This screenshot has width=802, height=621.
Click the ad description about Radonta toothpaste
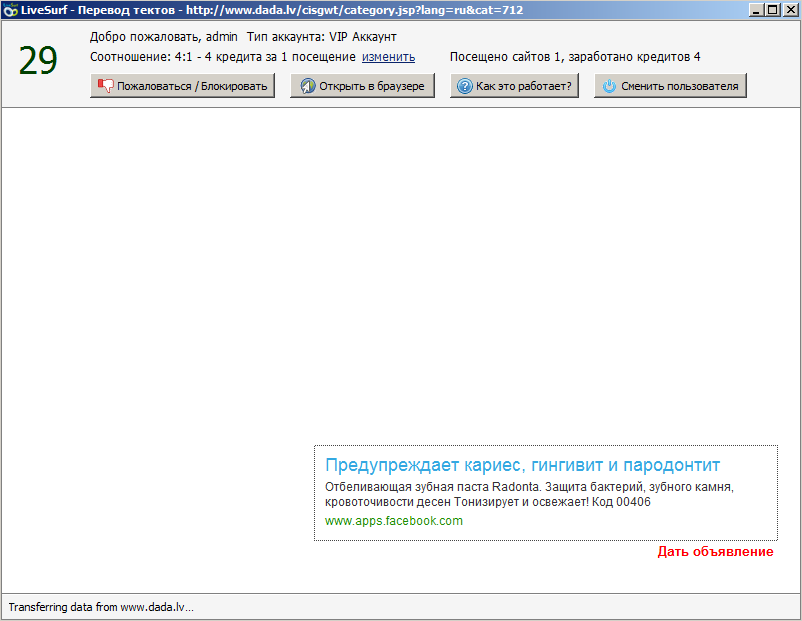[x=529, y=494]
